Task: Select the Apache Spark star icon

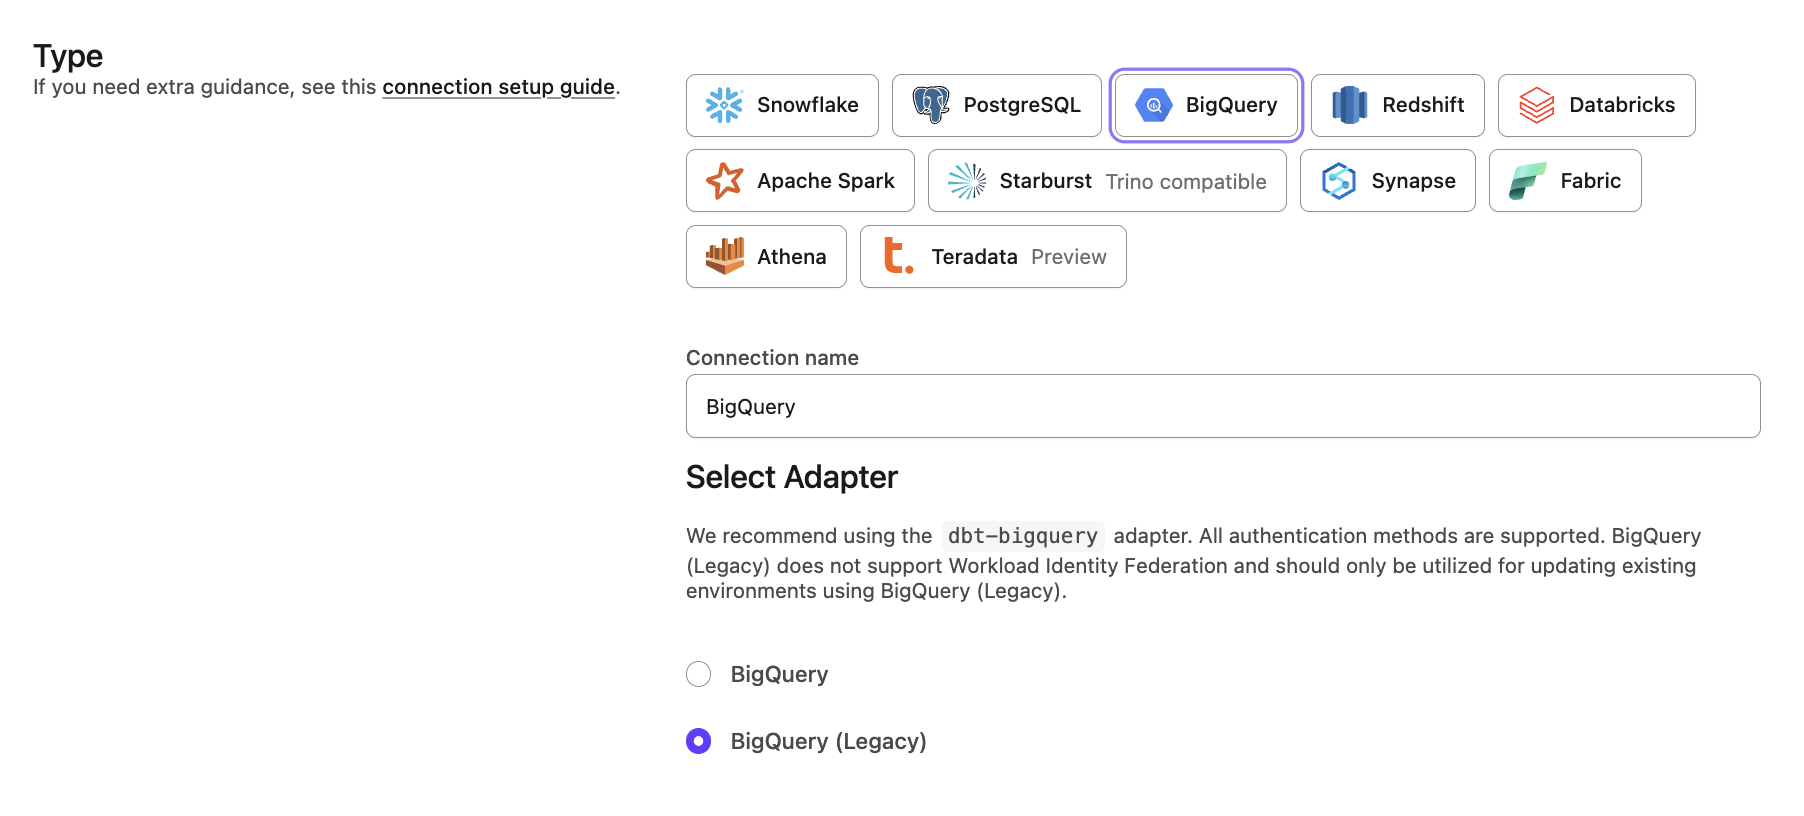Action: click(x=724, y=180)
